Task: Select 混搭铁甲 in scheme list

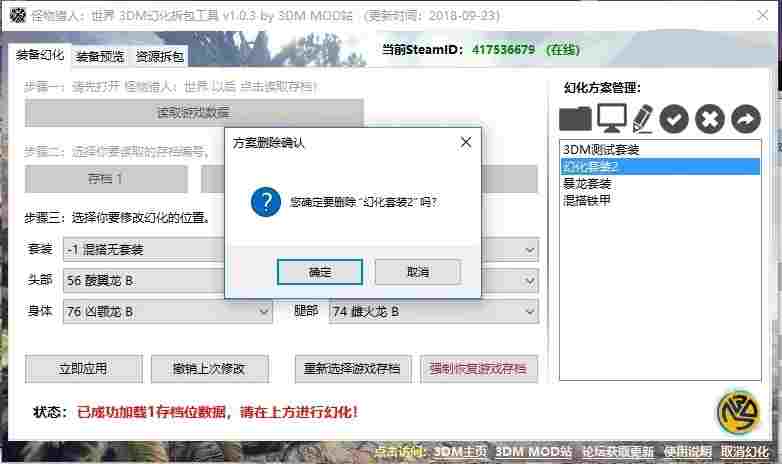Action: (x=660, y=200)
